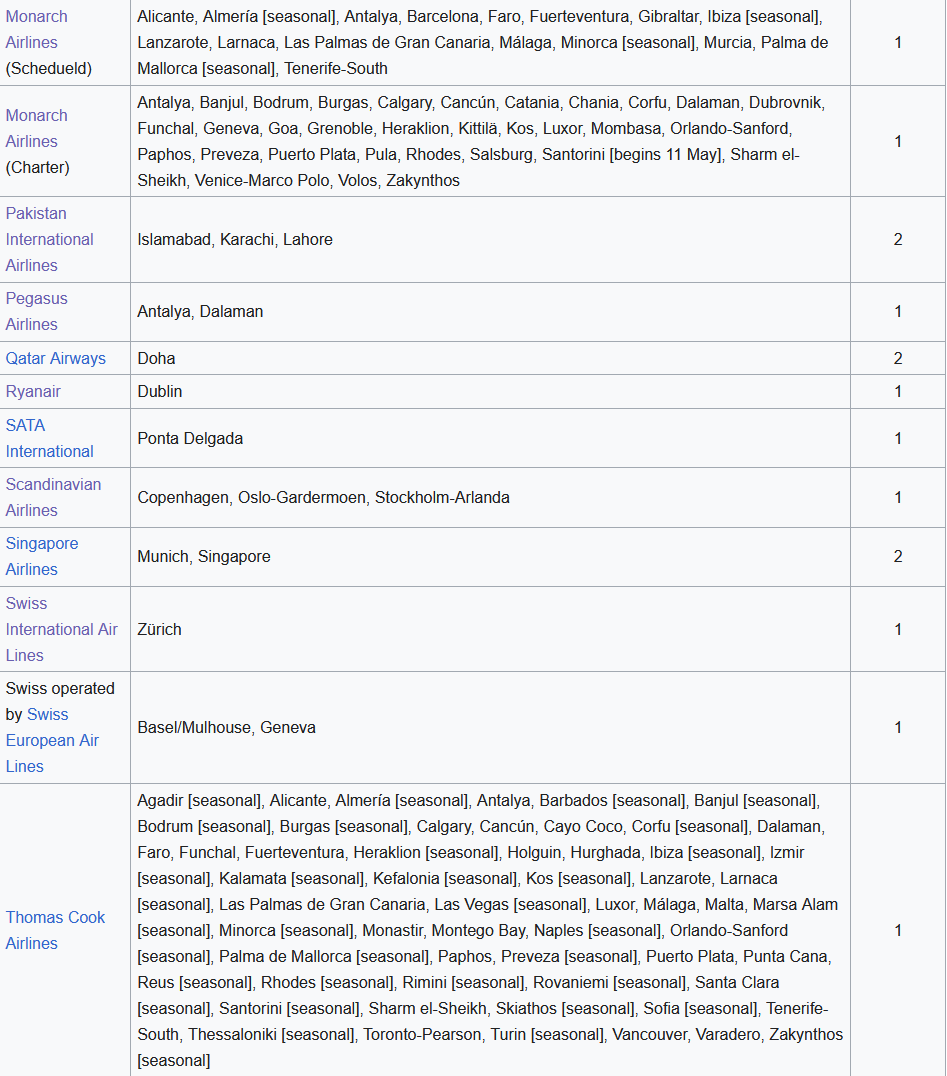Click the 'Islamabad, Karachi, Lahore' destinations text
The width and height of the screenshot is (947, 1076).
pyautogui.click(x=235, y=239)
